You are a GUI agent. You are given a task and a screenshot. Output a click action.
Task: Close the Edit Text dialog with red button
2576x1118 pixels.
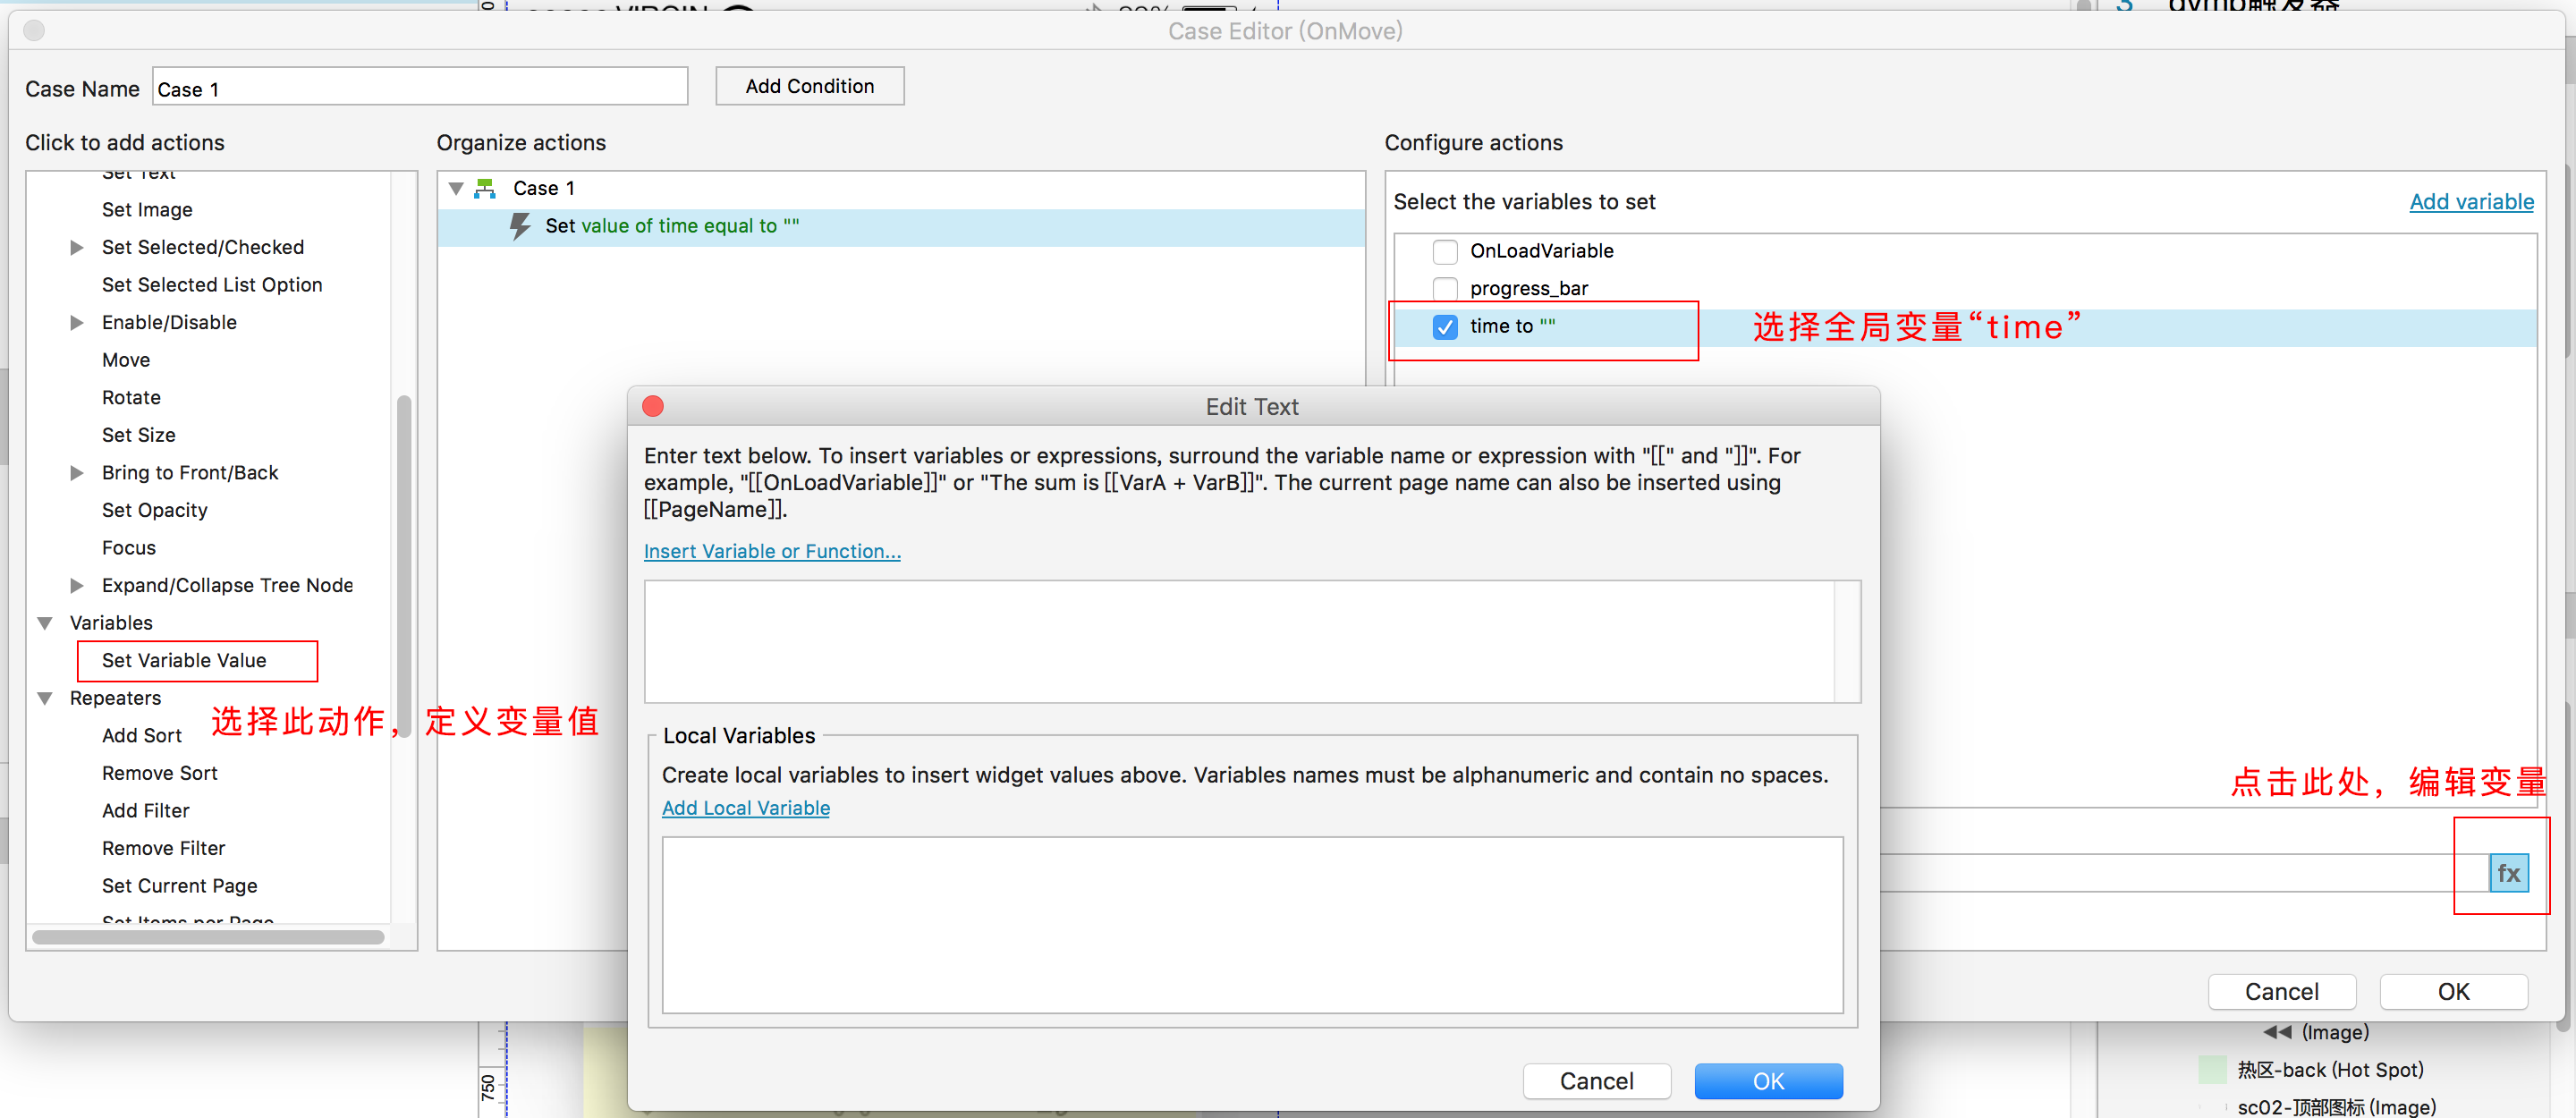pyautogui.click(x=653, y=406)
